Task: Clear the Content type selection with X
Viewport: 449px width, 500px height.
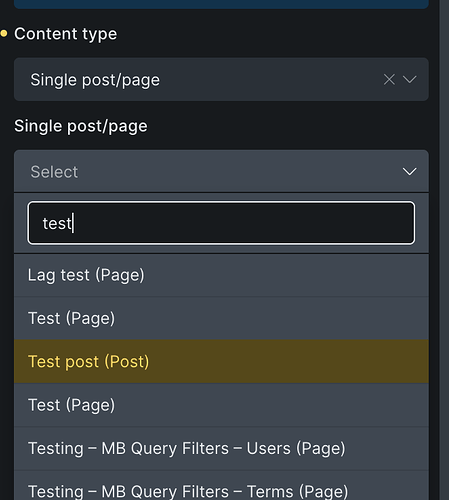Action: (x=389, y=80)
